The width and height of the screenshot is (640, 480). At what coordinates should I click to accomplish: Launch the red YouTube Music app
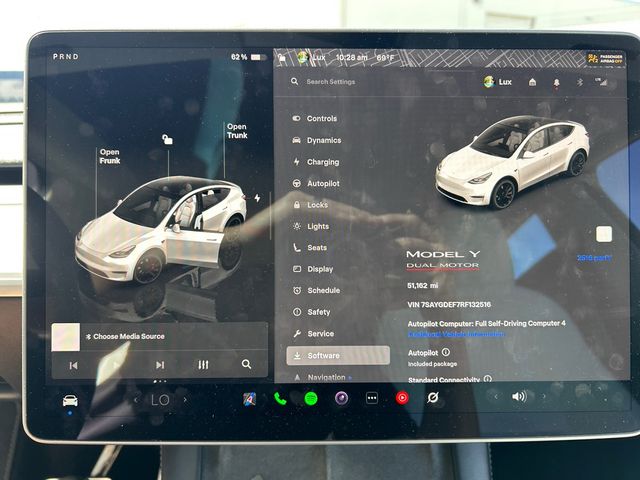(402, 398)
